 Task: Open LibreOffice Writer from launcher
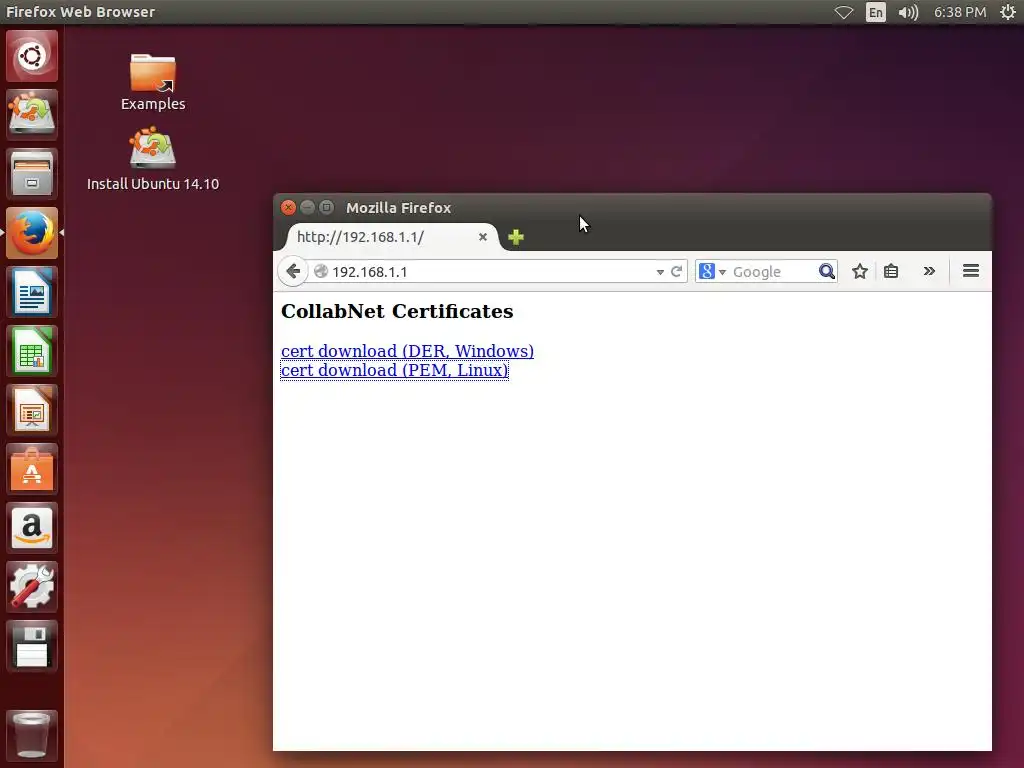pos(32,292)
